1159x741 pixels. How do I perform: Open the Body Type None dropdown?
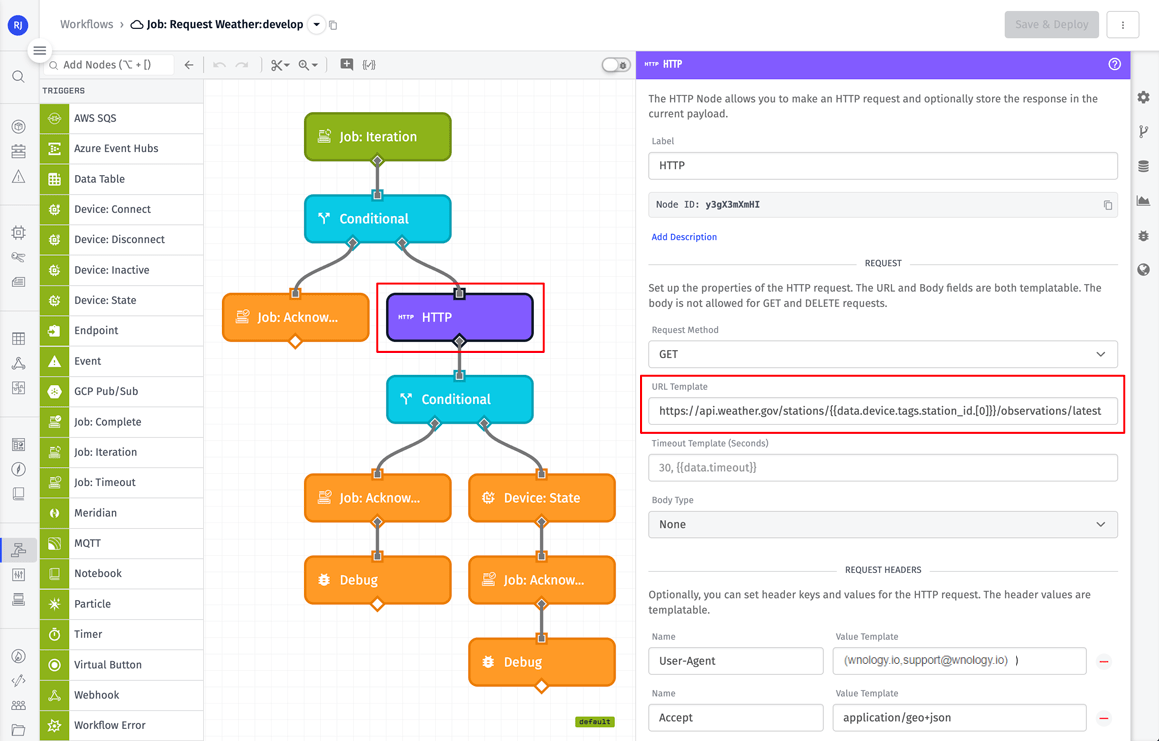click(883, 524)
